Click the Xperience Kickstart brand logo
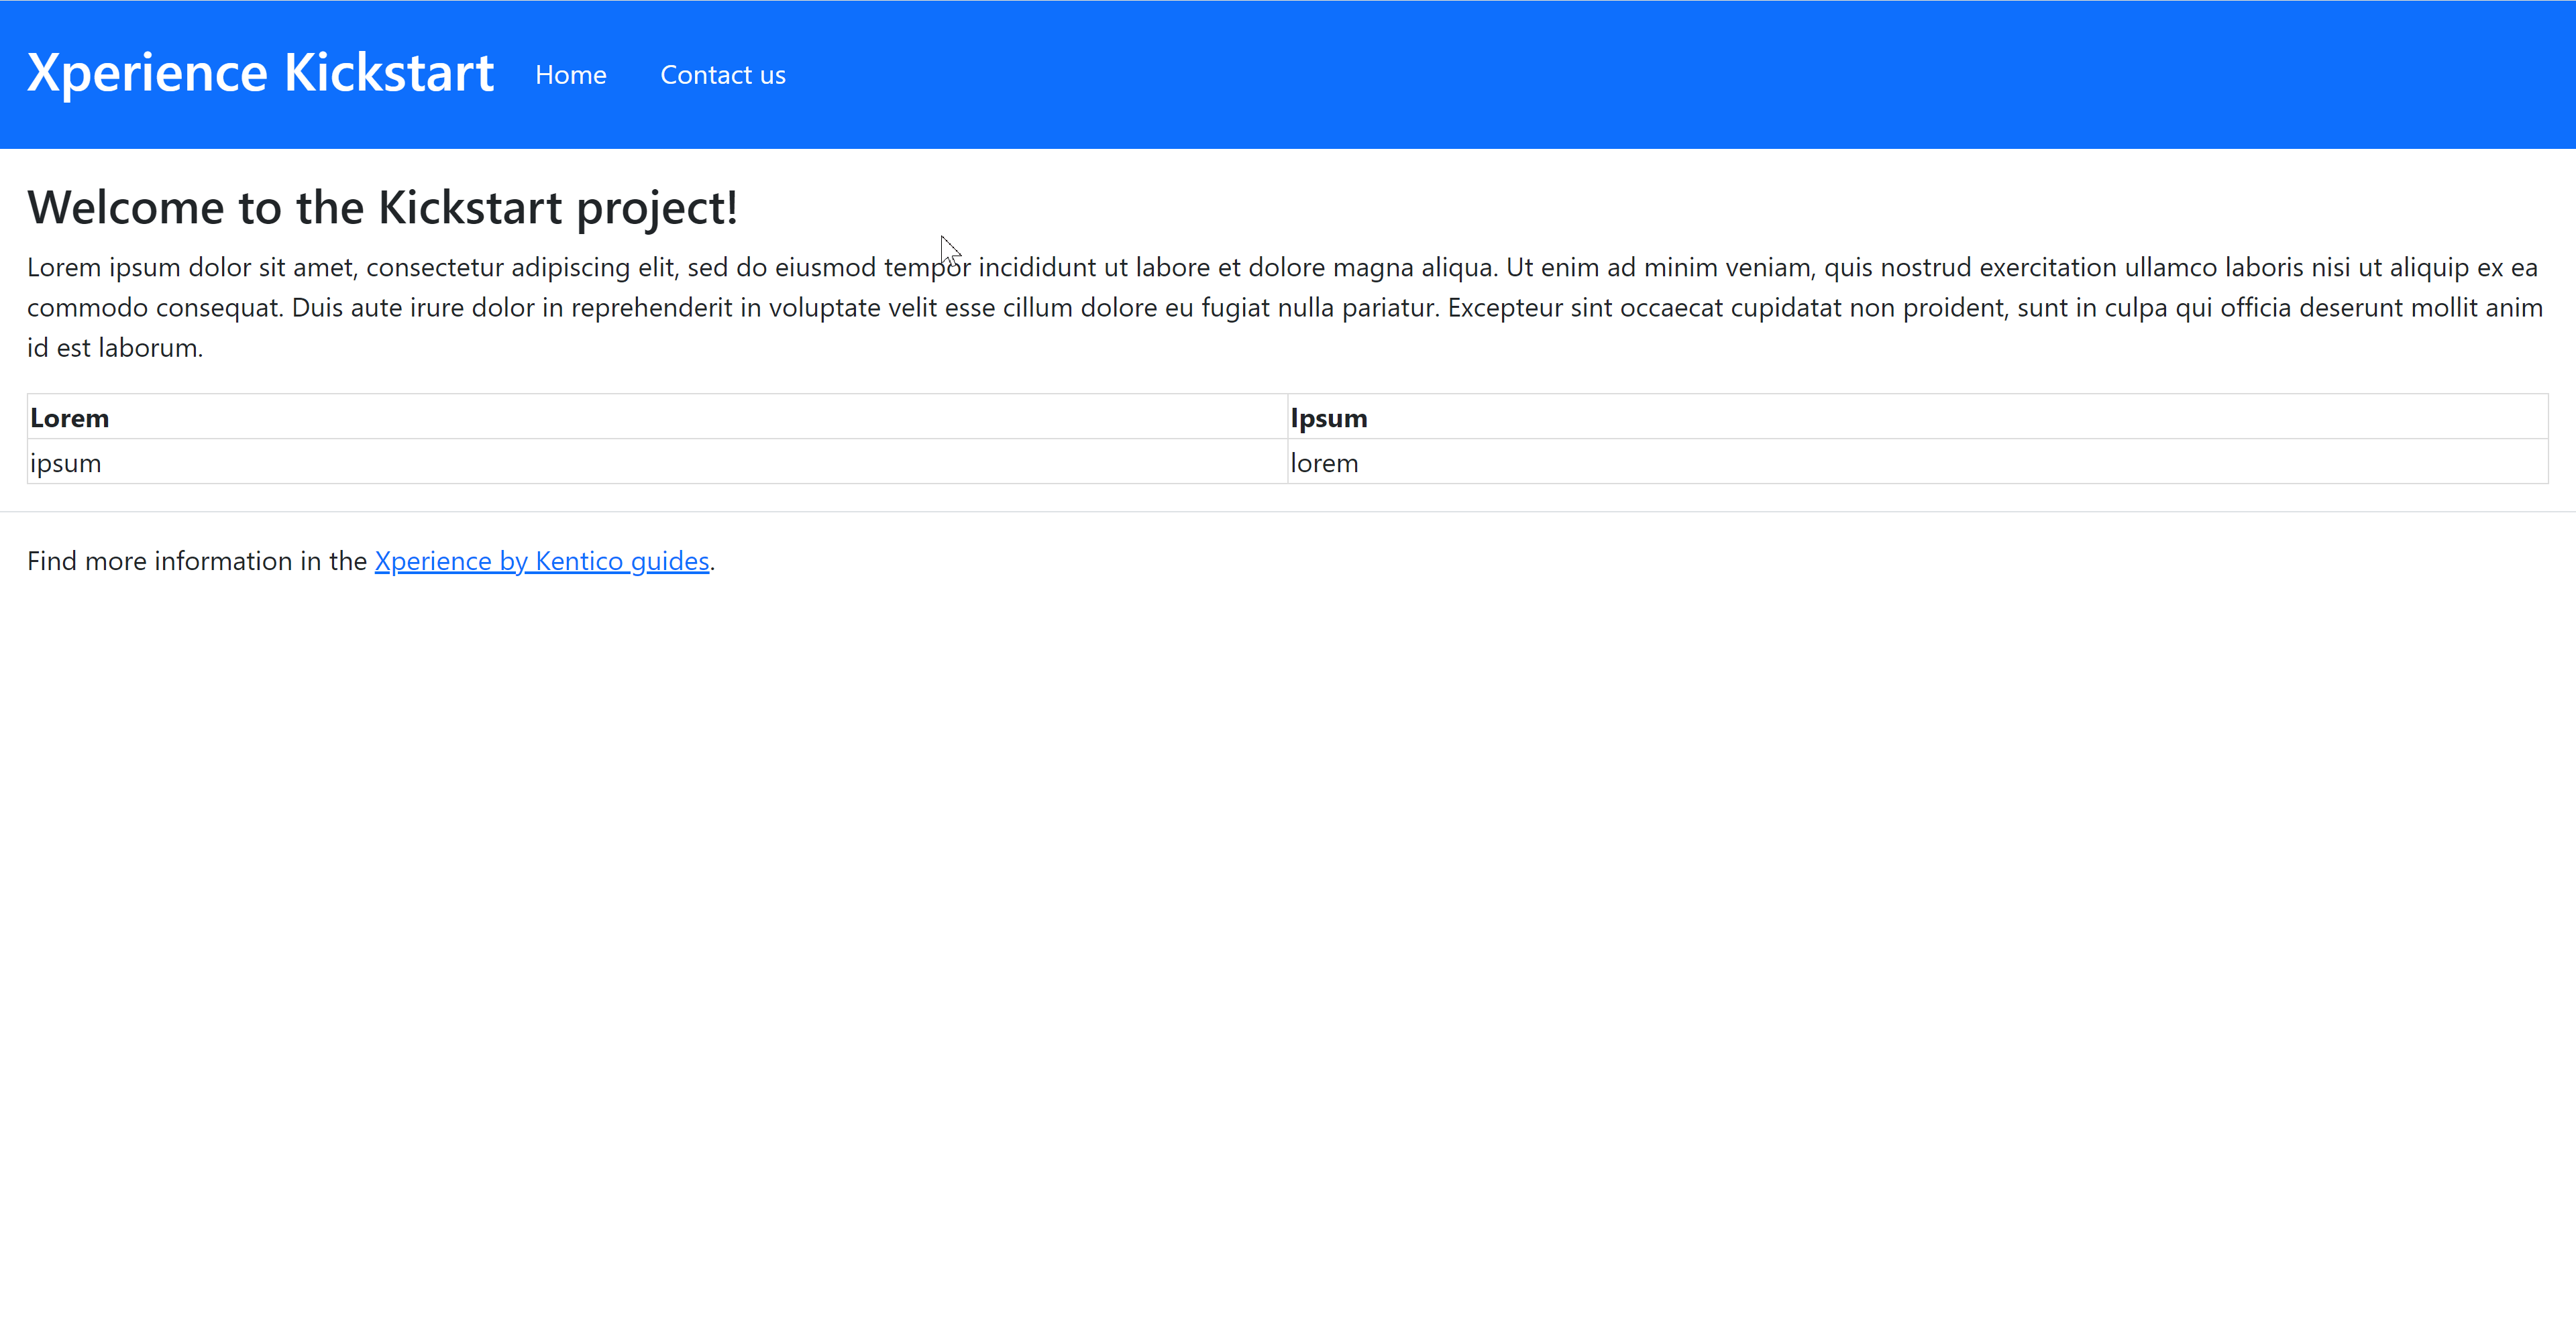2576x1340 pixels. pos(260,73)
